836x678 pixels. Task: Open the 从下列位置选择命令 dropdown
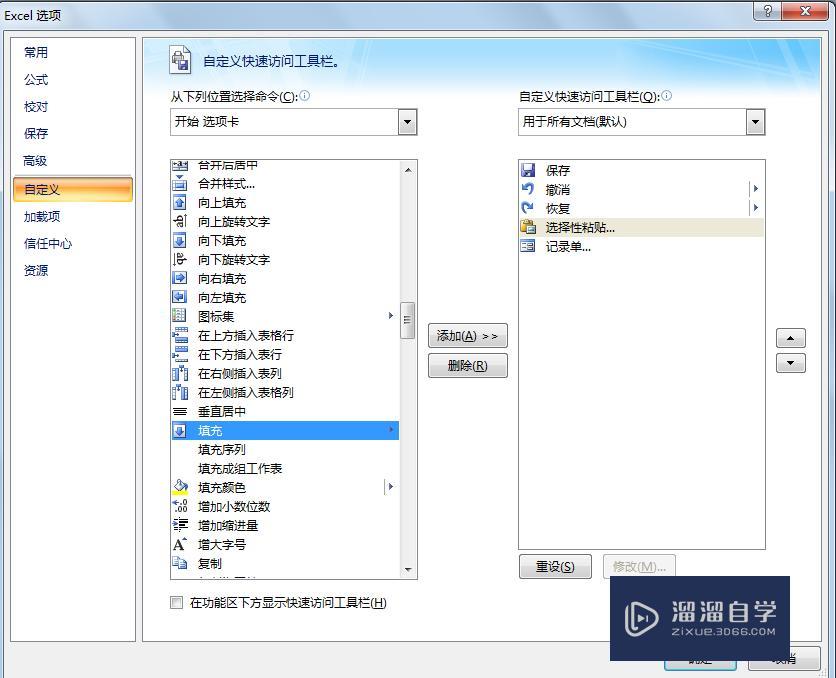click(x=407, y=122)
